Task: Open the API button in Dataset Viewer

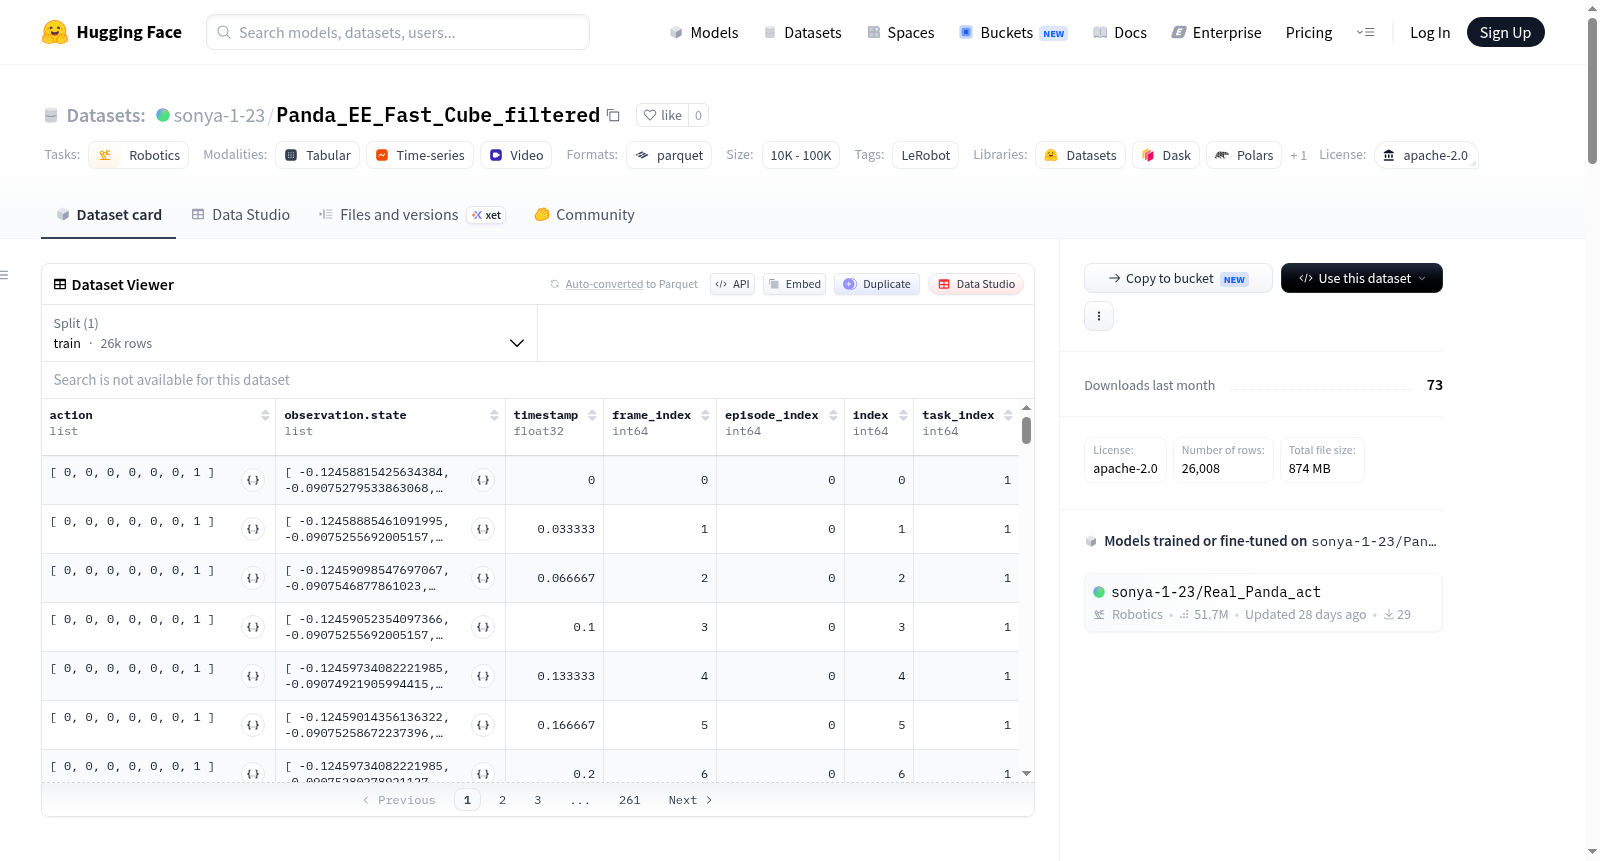Action: pos(732,284)
